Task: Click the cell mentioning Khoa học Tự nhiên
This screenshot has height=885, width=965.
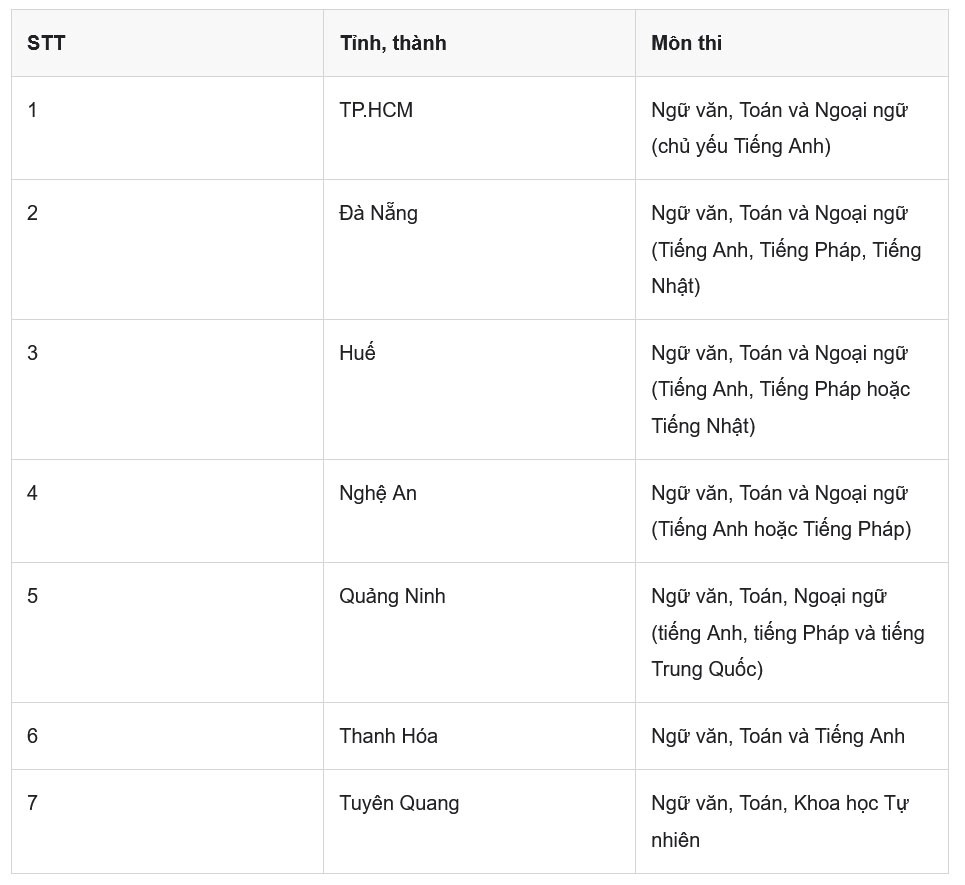Action: coord(779,821)
